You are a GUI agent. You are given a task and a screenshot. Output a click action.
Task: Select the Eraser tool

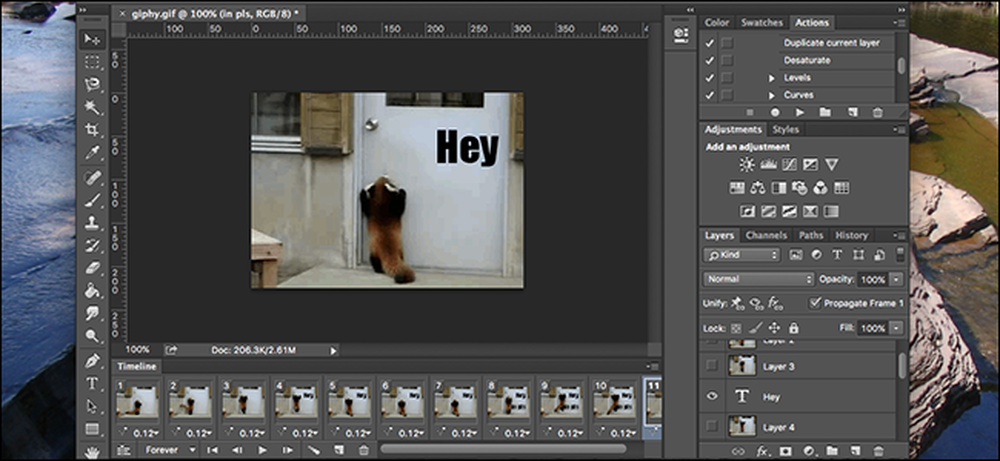pyautogui.click(x=92, y=268)
